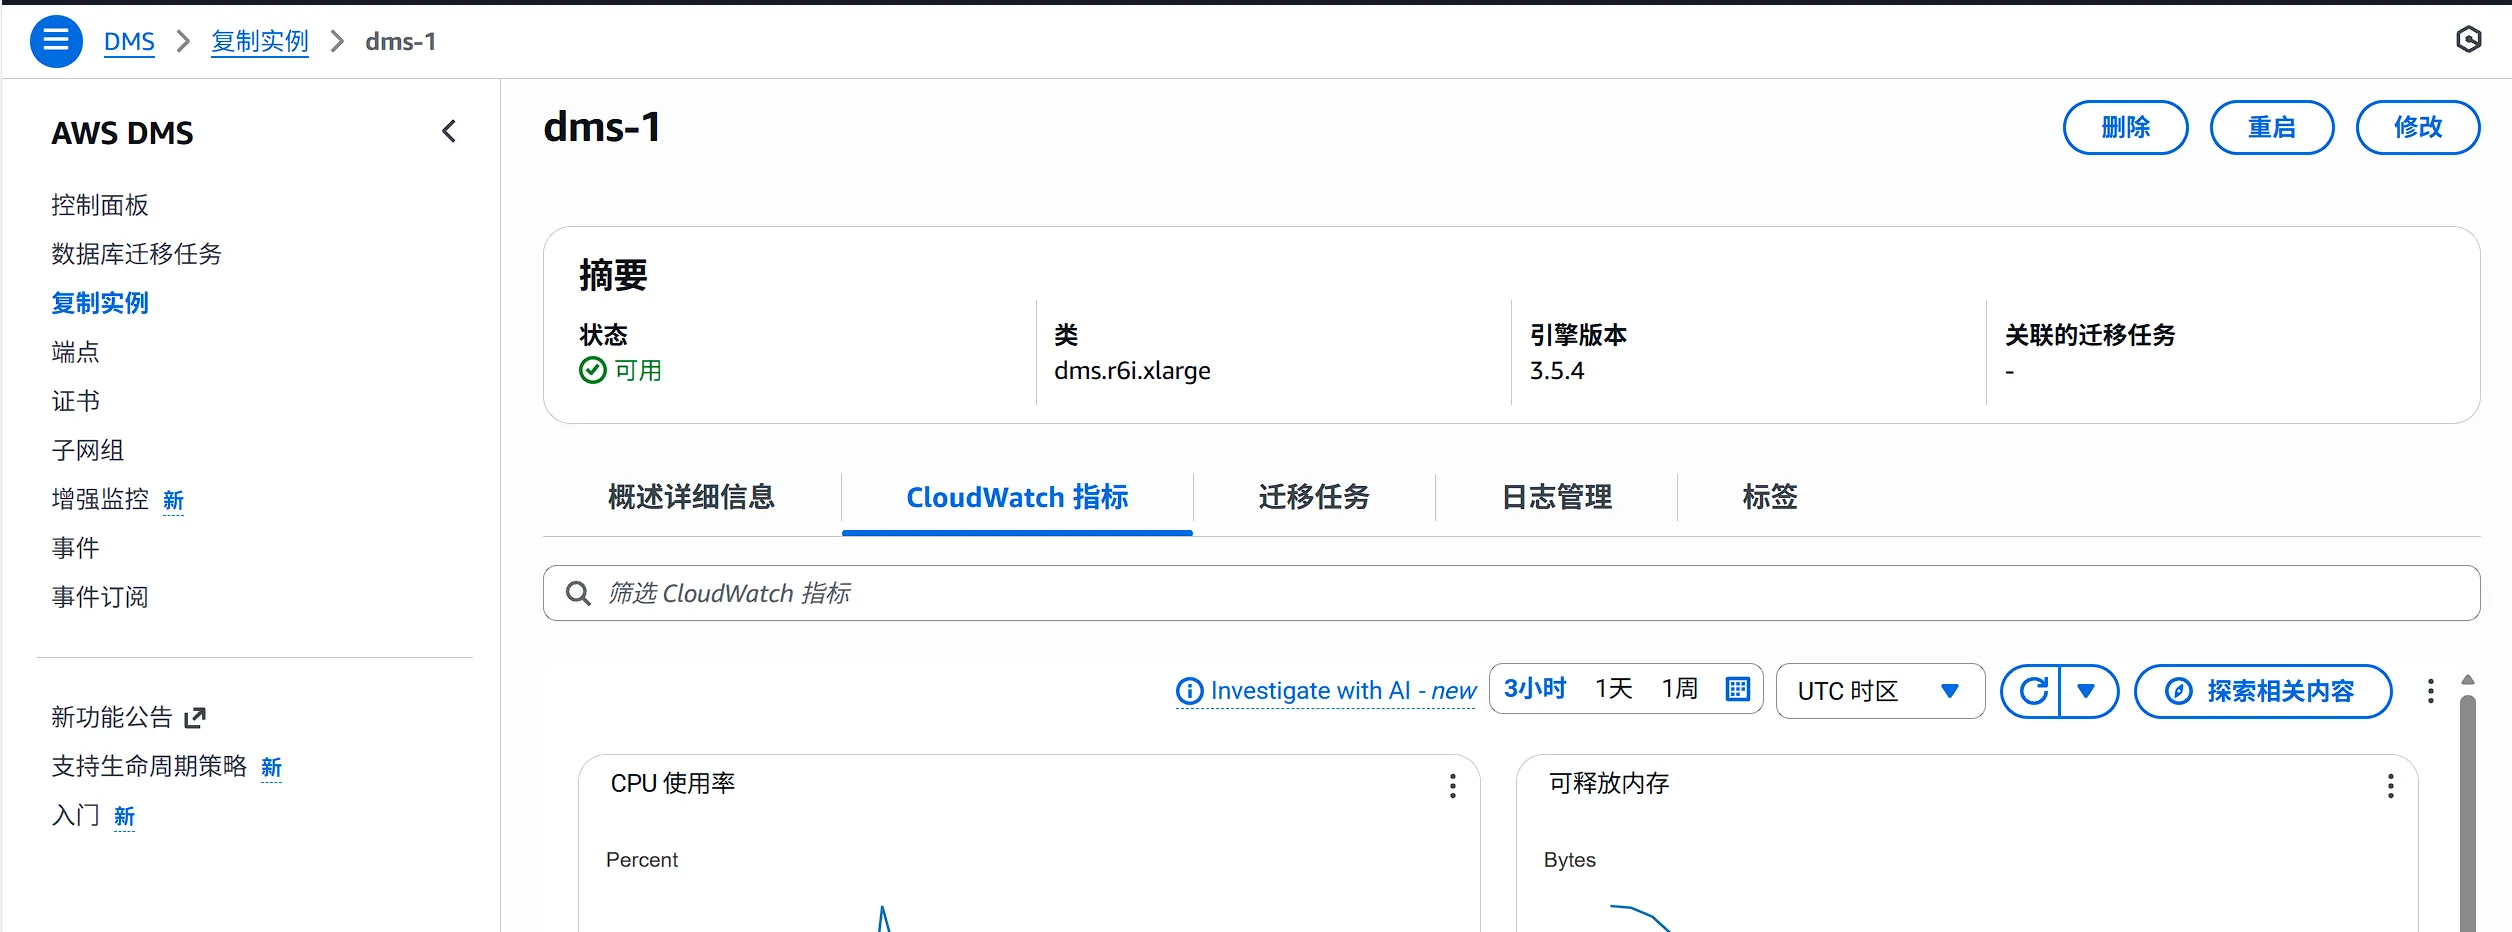Collapse the AWS DMS sidebar
Viewport: 2512px width, 932px height.
449,131
